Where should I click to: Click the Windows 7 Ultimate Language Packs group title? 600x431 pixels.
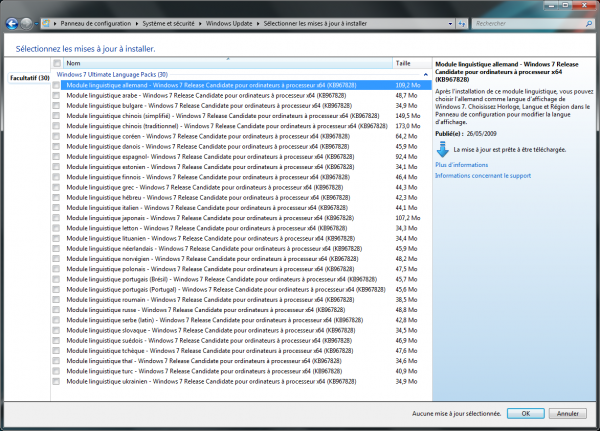point(112,75)
